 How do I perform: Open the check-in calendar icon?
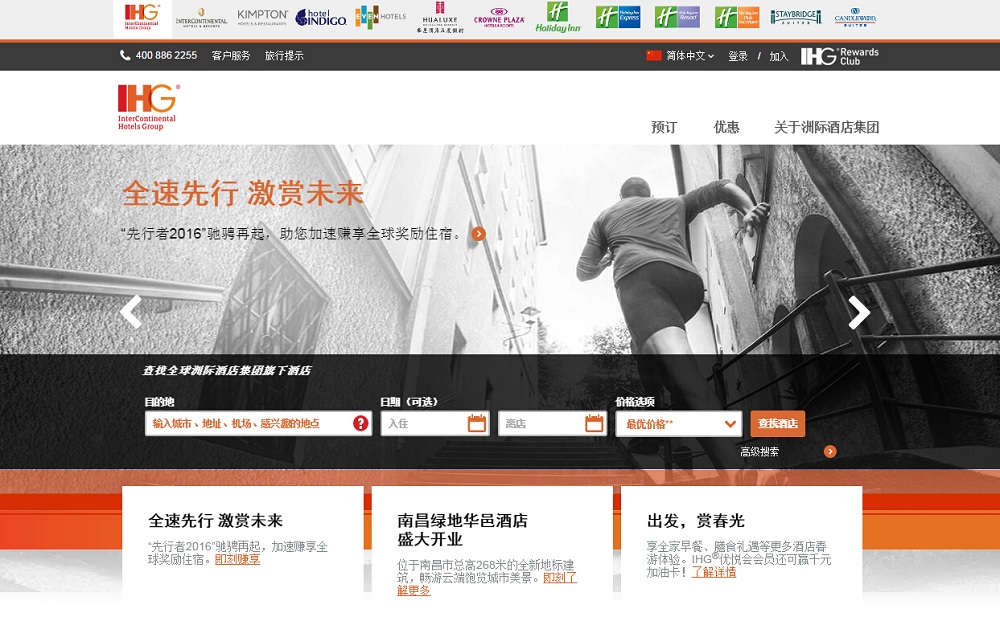(476, 423)
